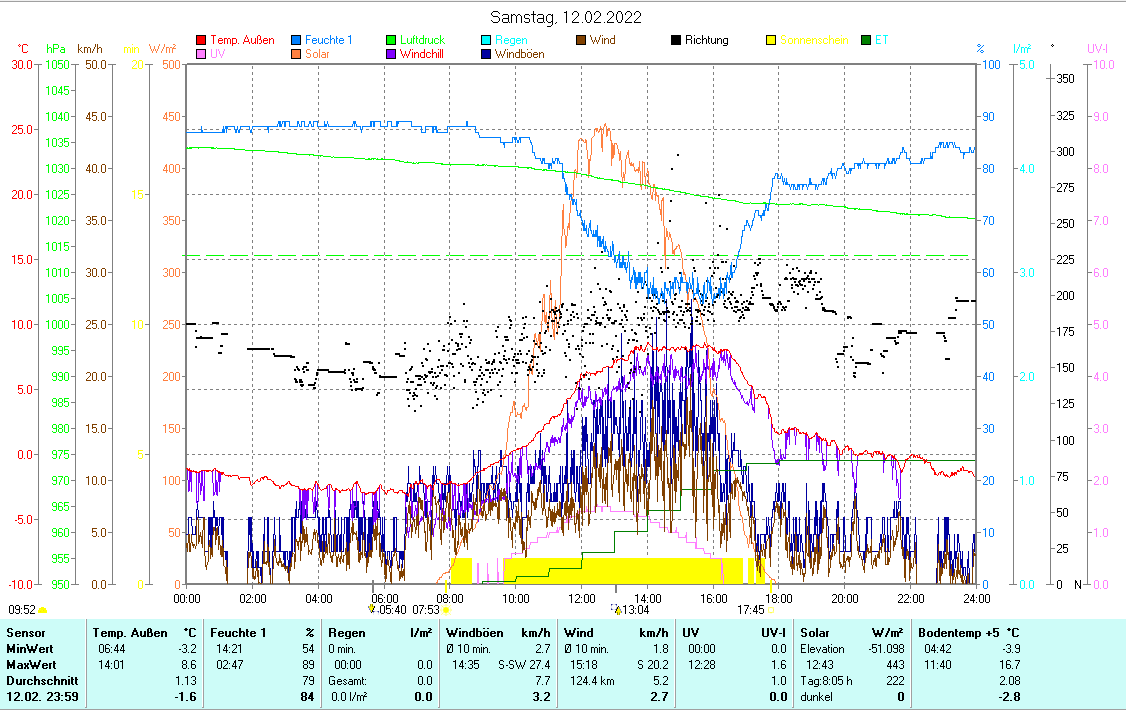Click the pink UV legend square
Screen dimensions: 1126x711
click(x=201, y=54)
